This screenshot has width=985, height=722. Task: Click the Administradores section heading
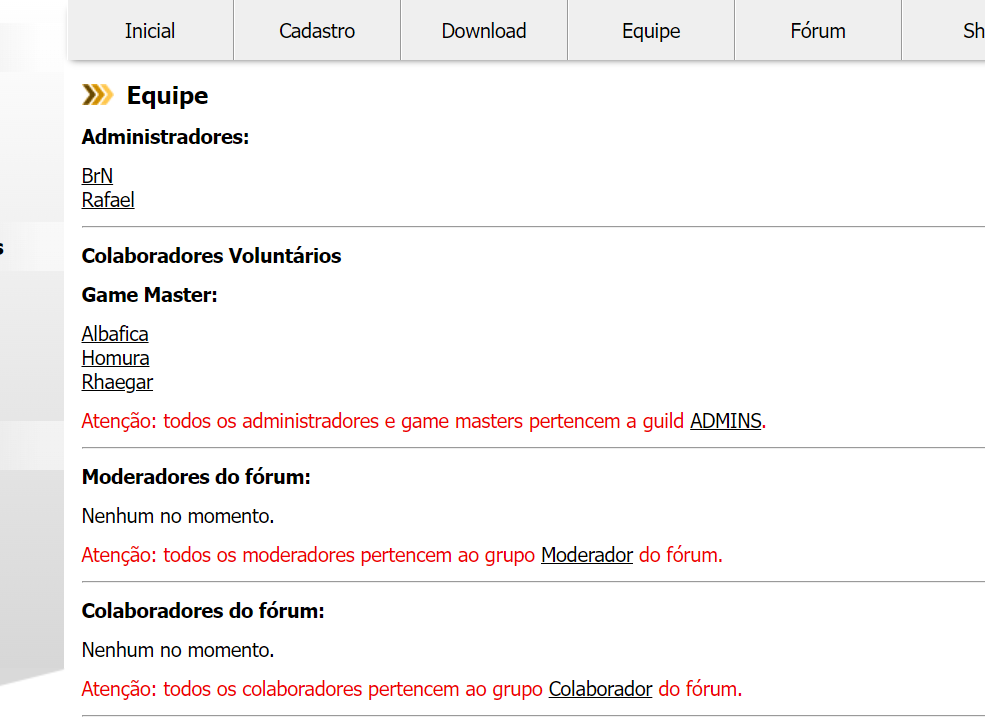tap(165, 137)
